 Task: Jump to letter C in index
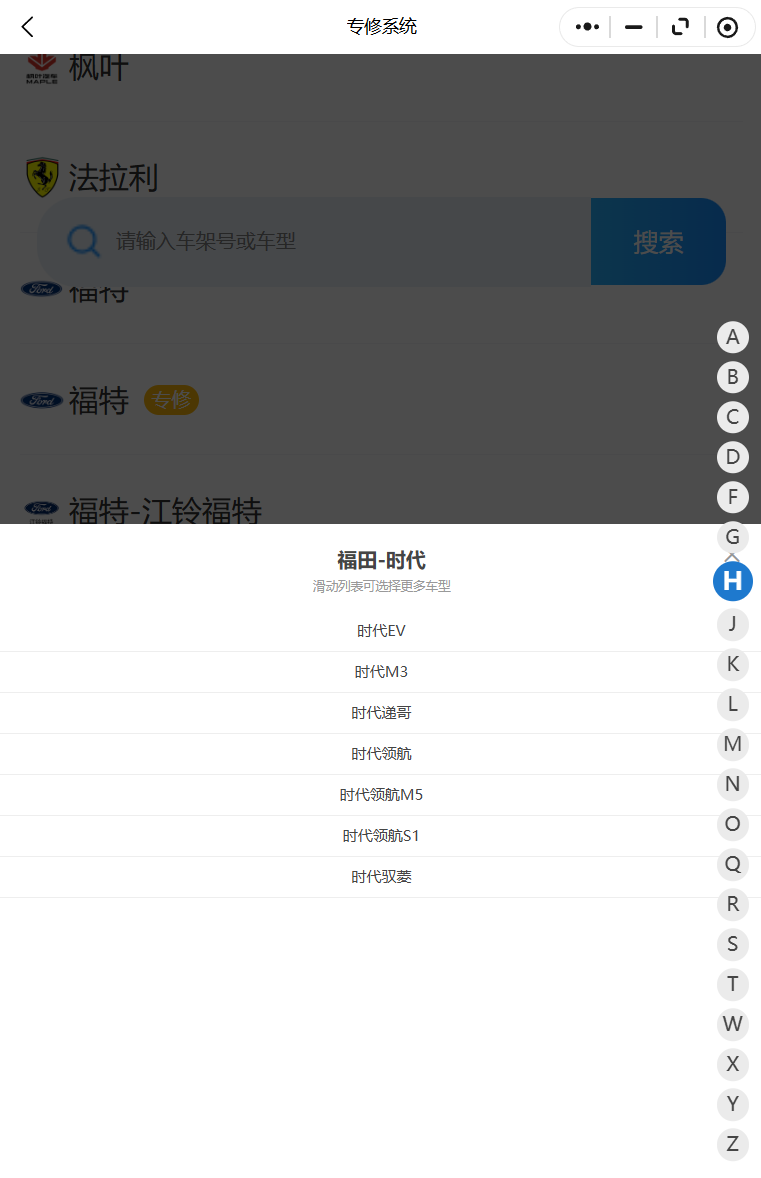click(x=732, y=417)
